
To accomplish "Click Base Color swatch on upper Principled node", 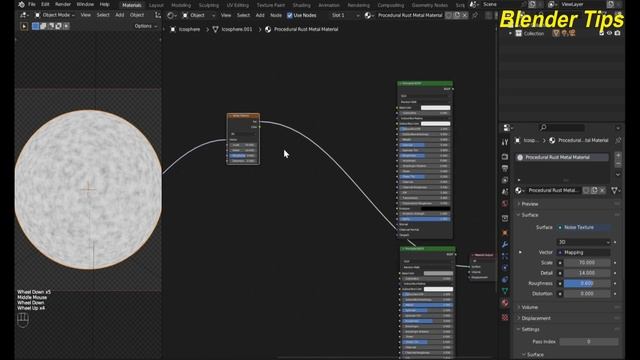I will click(x=436, y=108).
